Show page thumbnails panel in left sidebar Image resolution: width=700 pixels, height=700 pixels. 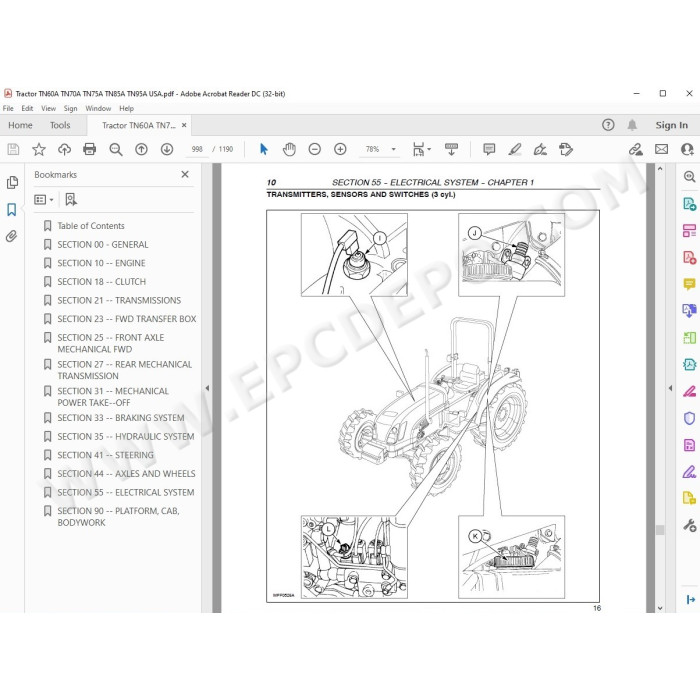[12, 183]
